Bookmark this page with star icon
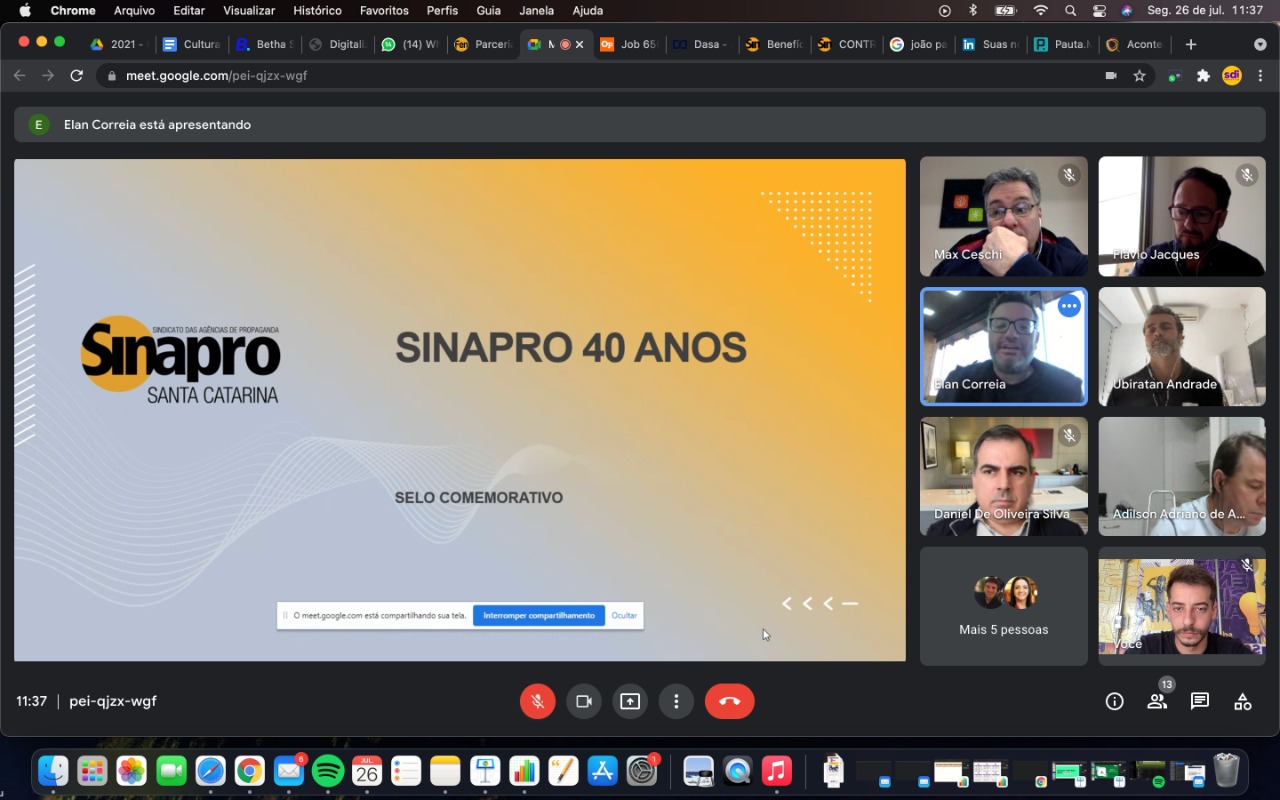1280x800 pixels. 1139,75
